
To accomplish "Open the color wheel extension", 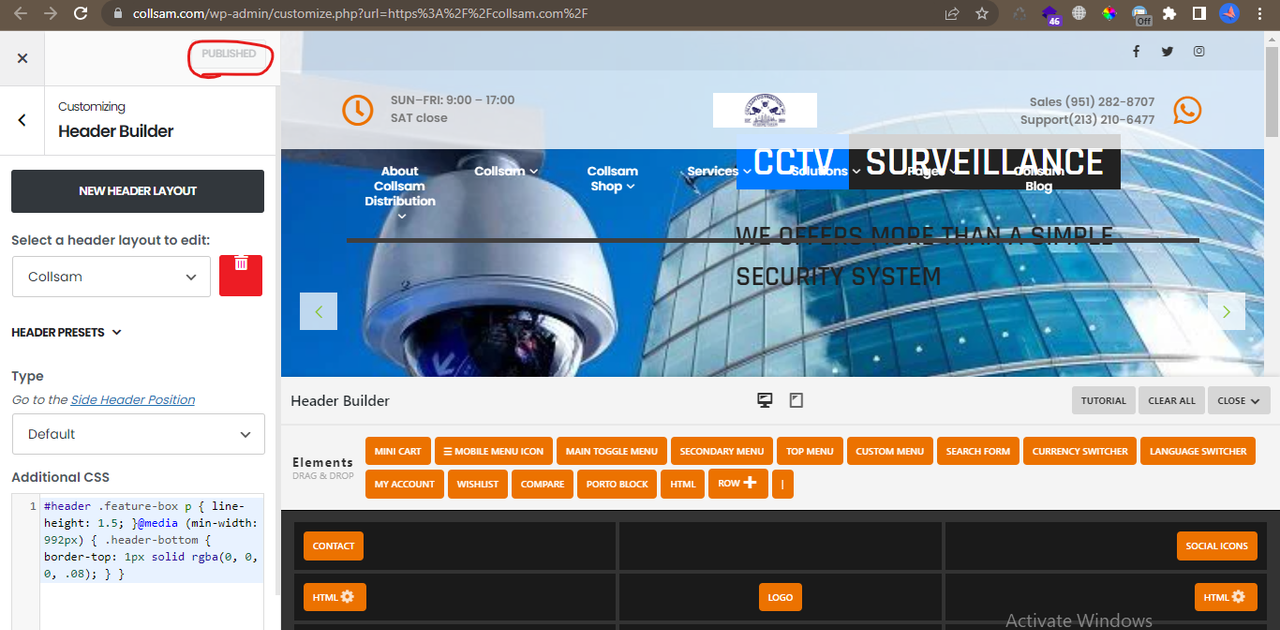I will coord(1110,14).
